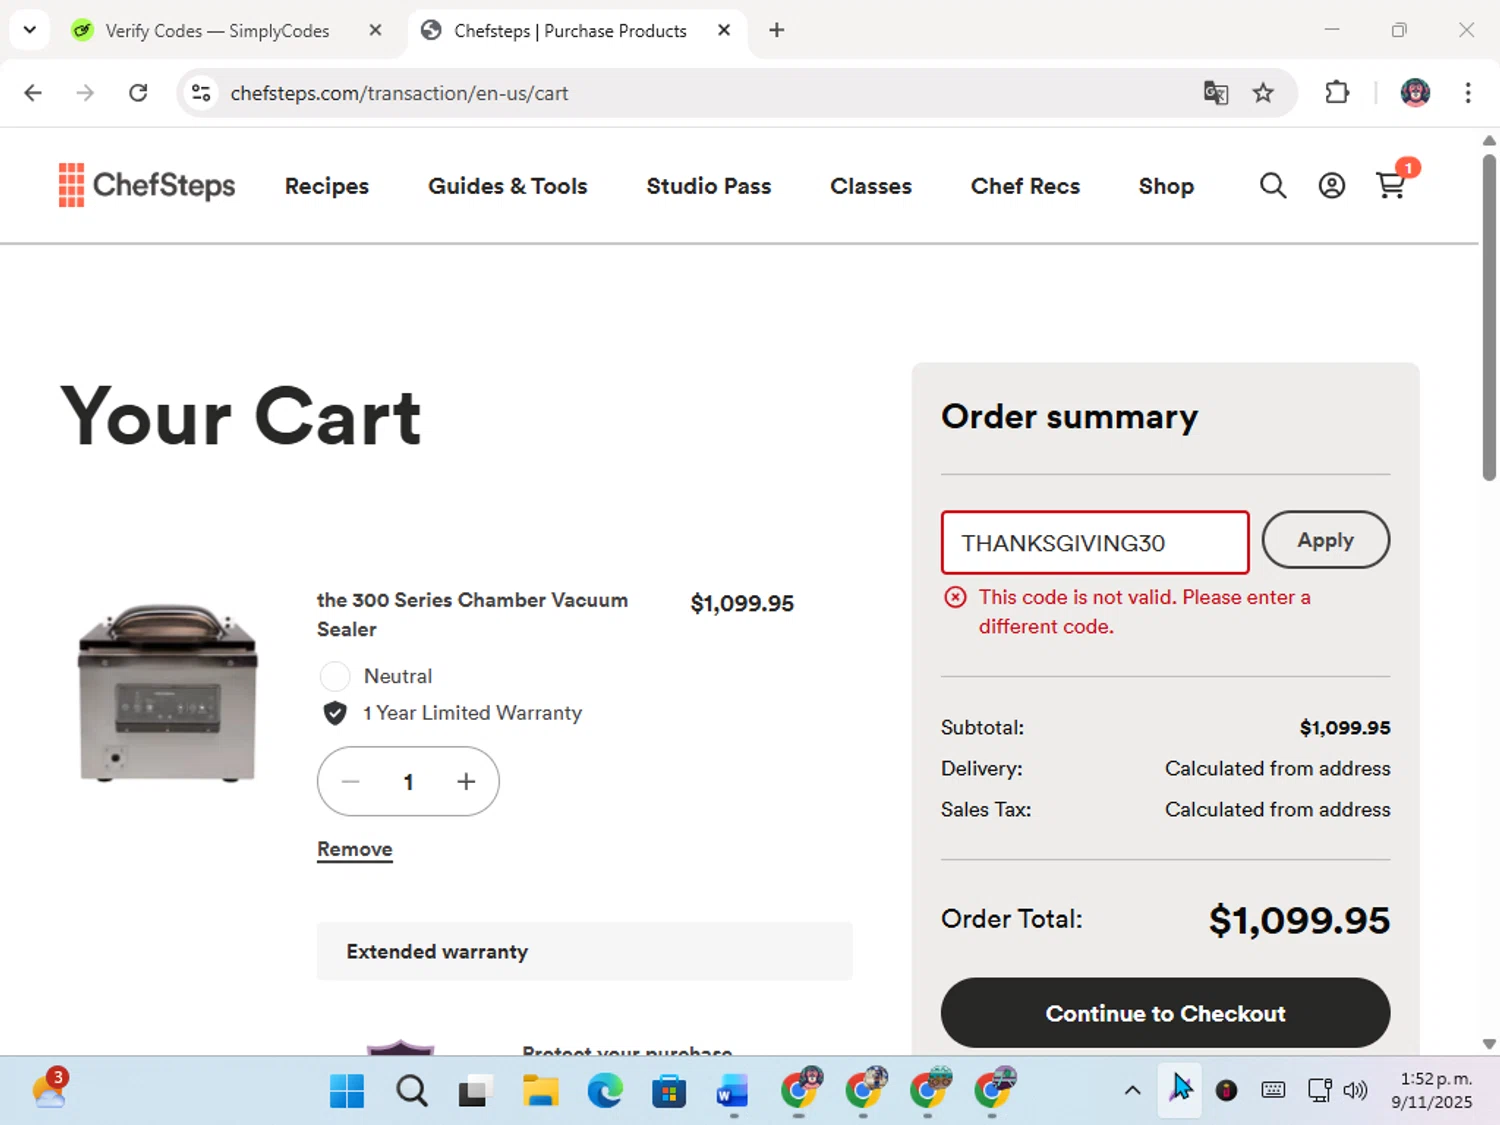
Task: Open the Chef Recs menu
Action: click(x=1025, y=186)
